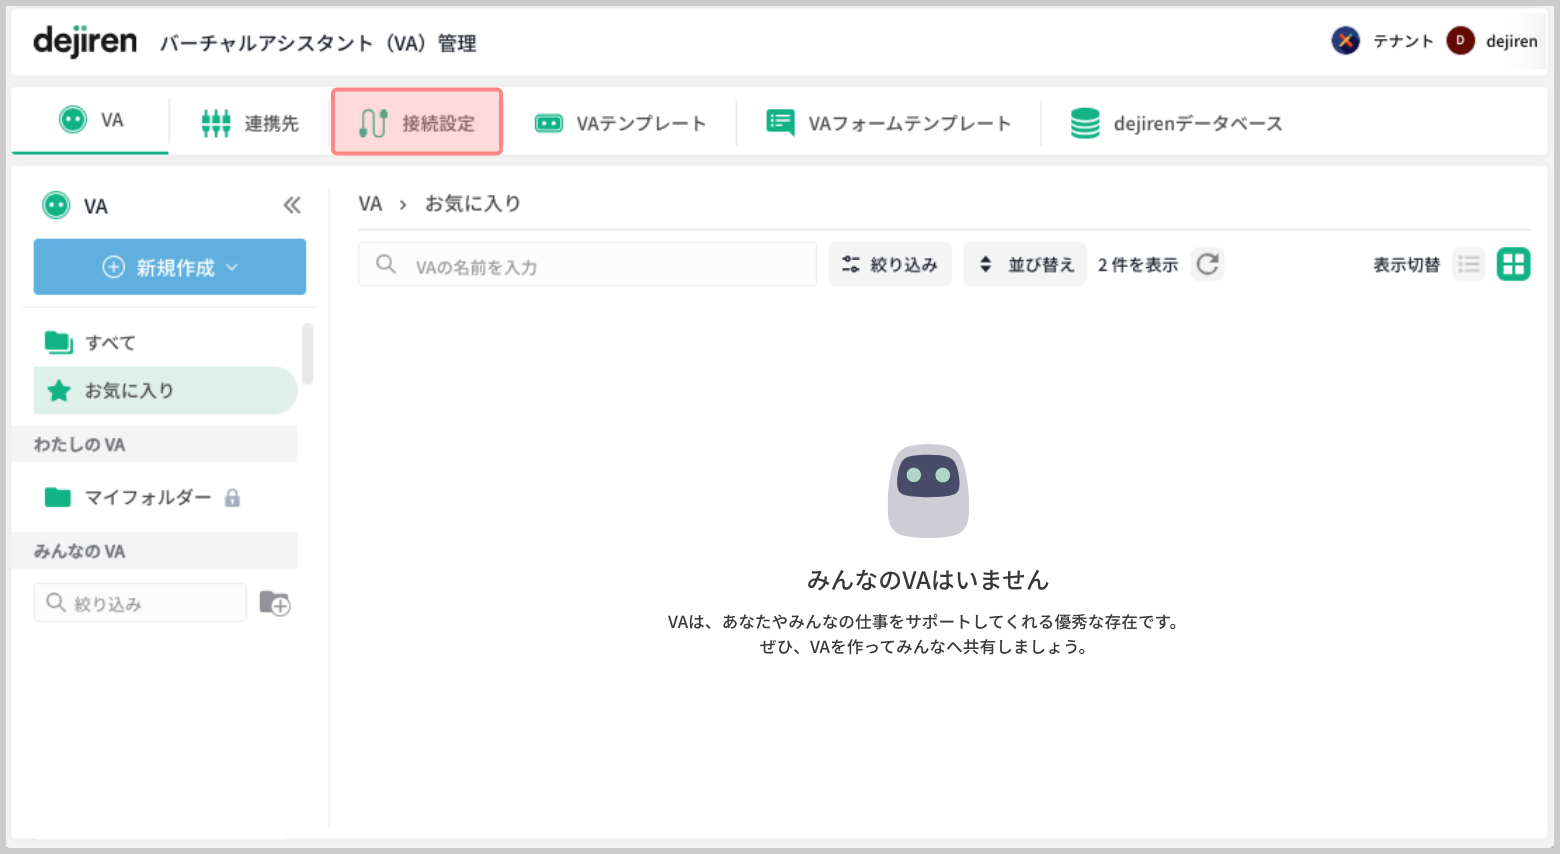Select すべて in the sidebar
The image size is (1560, 854).
[110, 342]
